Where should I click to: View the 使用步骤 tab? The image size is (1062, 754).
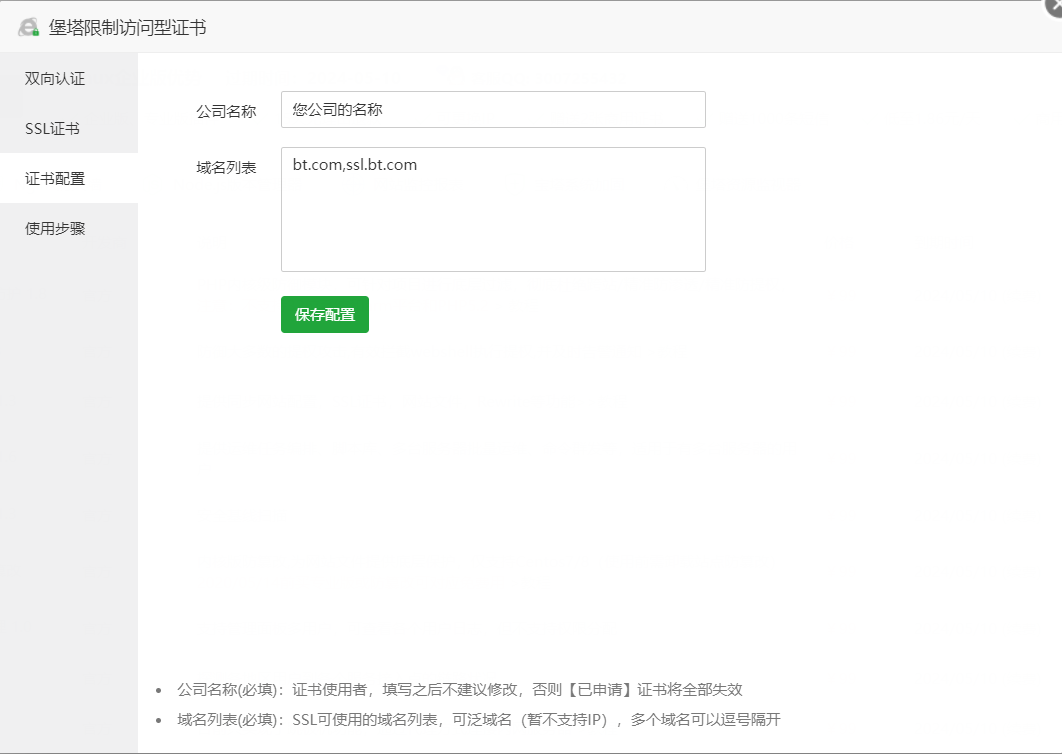tap(54, 228)
